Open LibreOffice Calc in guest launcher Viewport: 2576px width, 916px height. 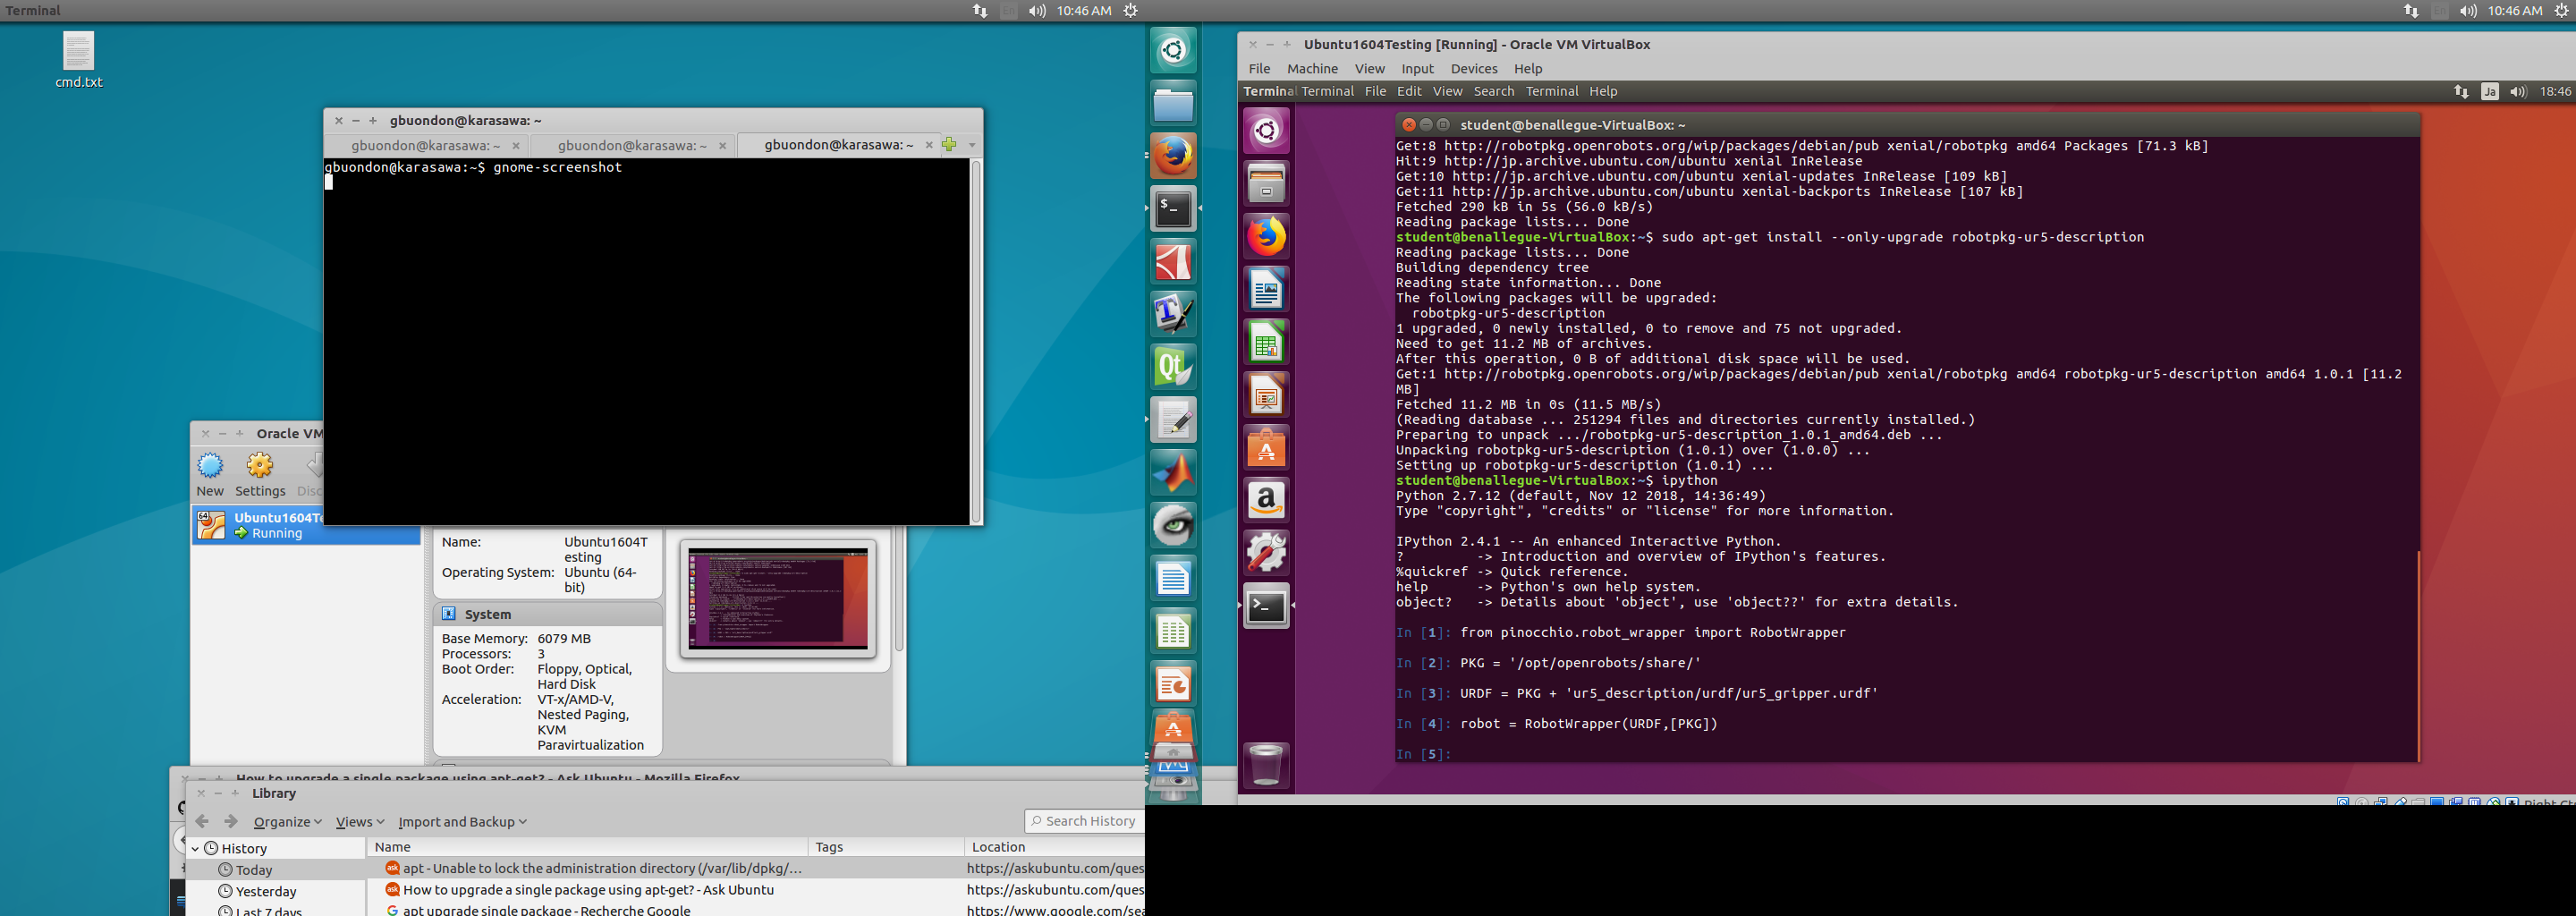pos(1266,343)
